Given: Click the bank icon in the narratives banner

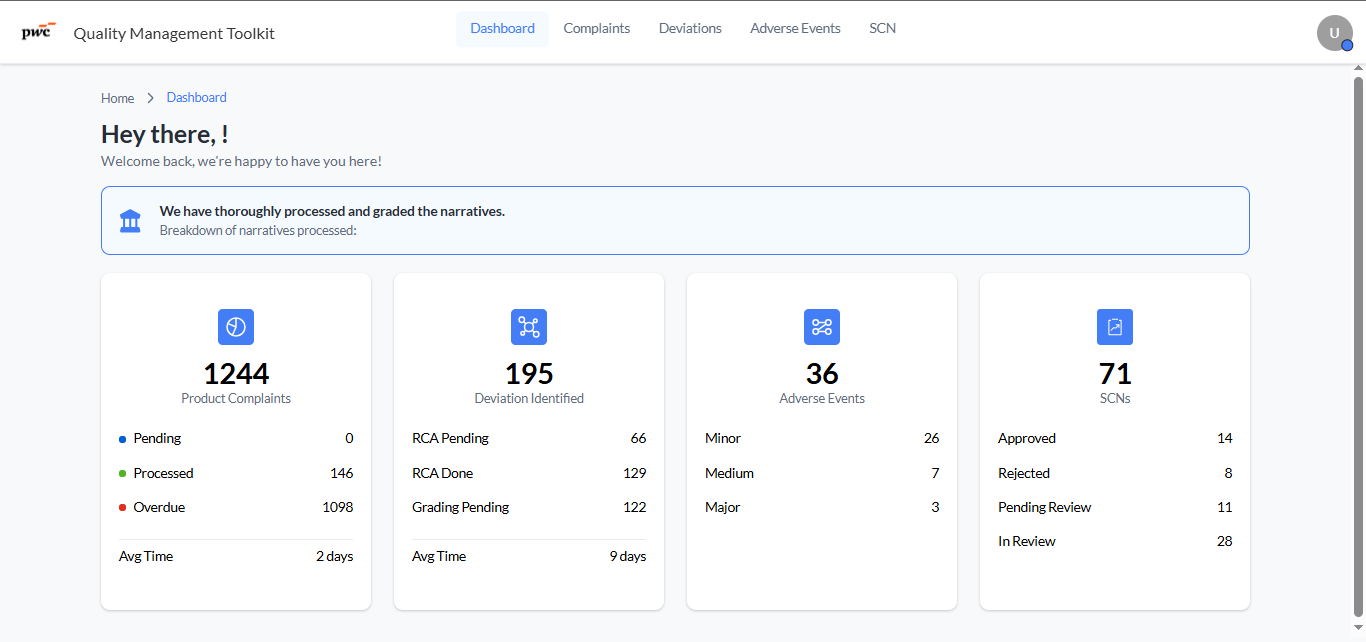Looking at the screenshot, I should point(130,220).
